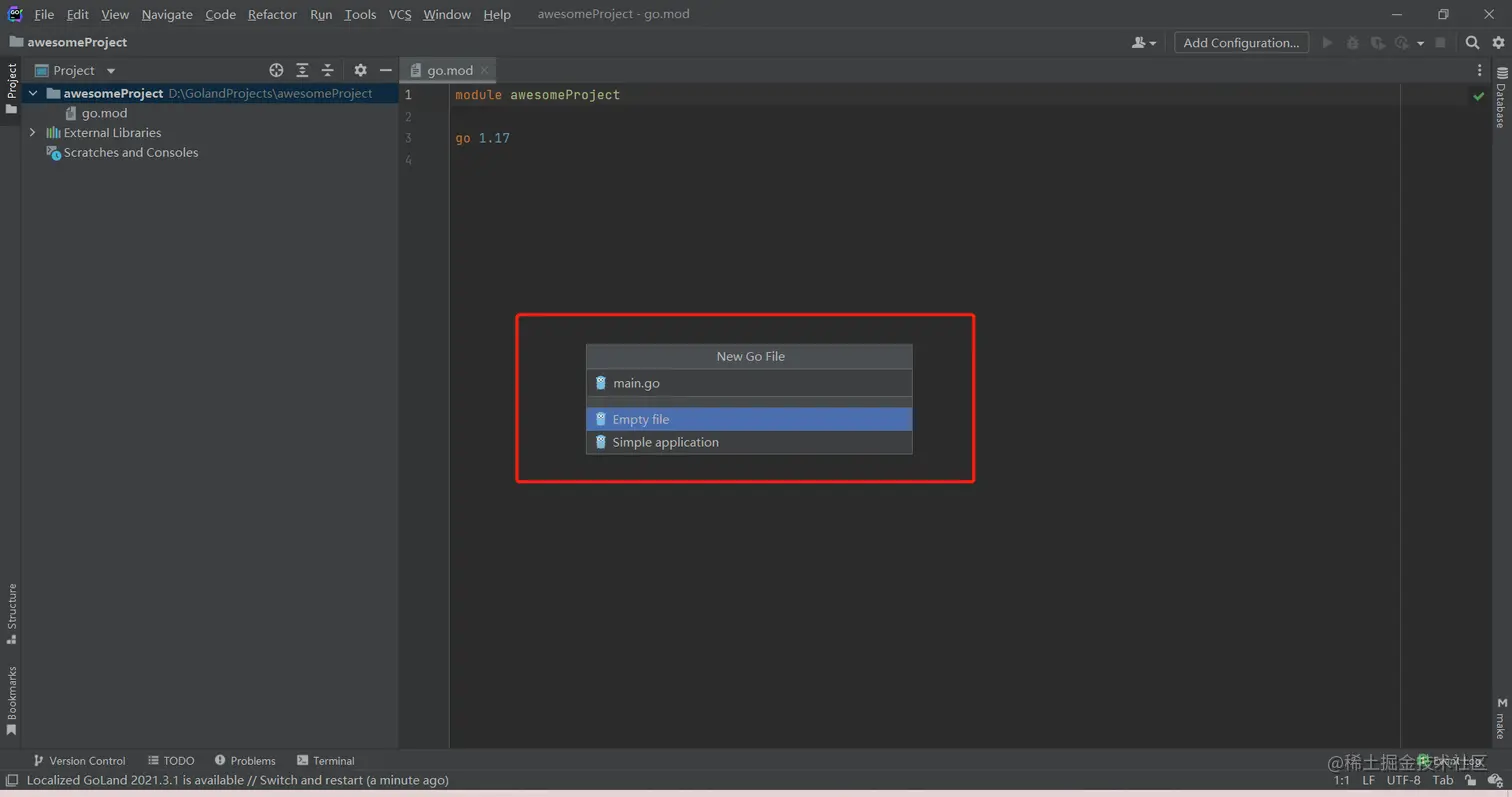The image size is (1512, 797).
Task: Select Empty file in New Go File popup
Action: (749, 419)
